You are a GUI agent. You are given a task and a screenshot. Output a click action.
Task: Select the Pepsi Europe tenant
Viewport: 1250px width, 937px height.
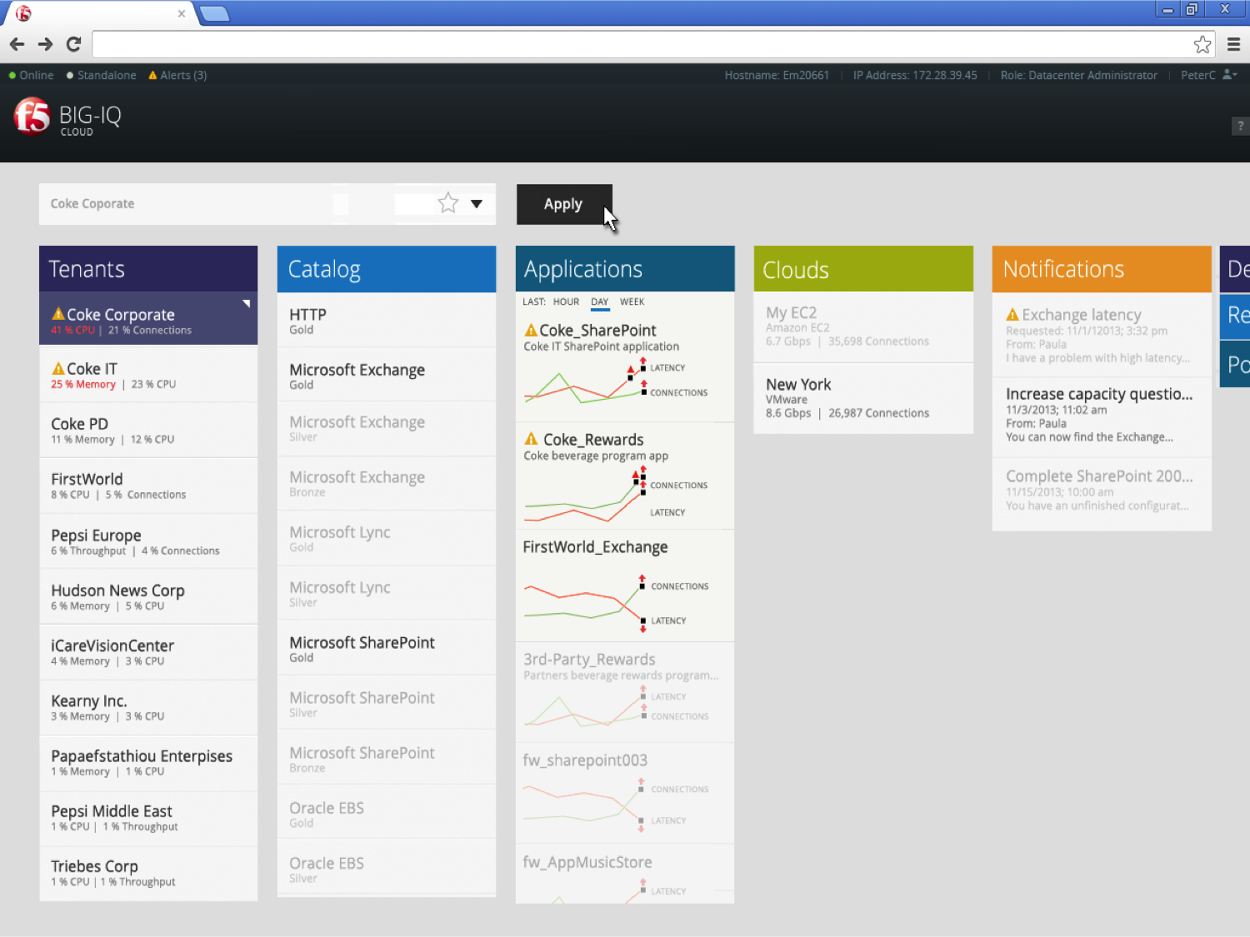[x=148, y=541]
